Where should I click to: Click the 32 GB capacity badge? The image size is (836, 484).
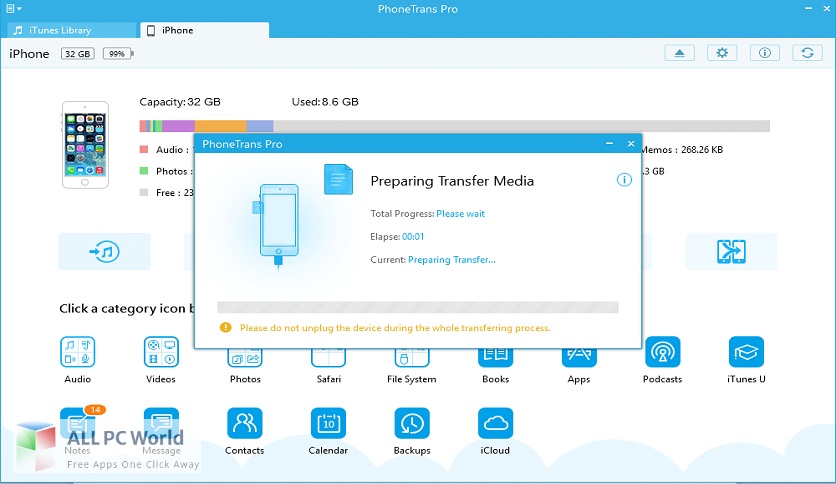pyautogui.click(x=78, y=53)
